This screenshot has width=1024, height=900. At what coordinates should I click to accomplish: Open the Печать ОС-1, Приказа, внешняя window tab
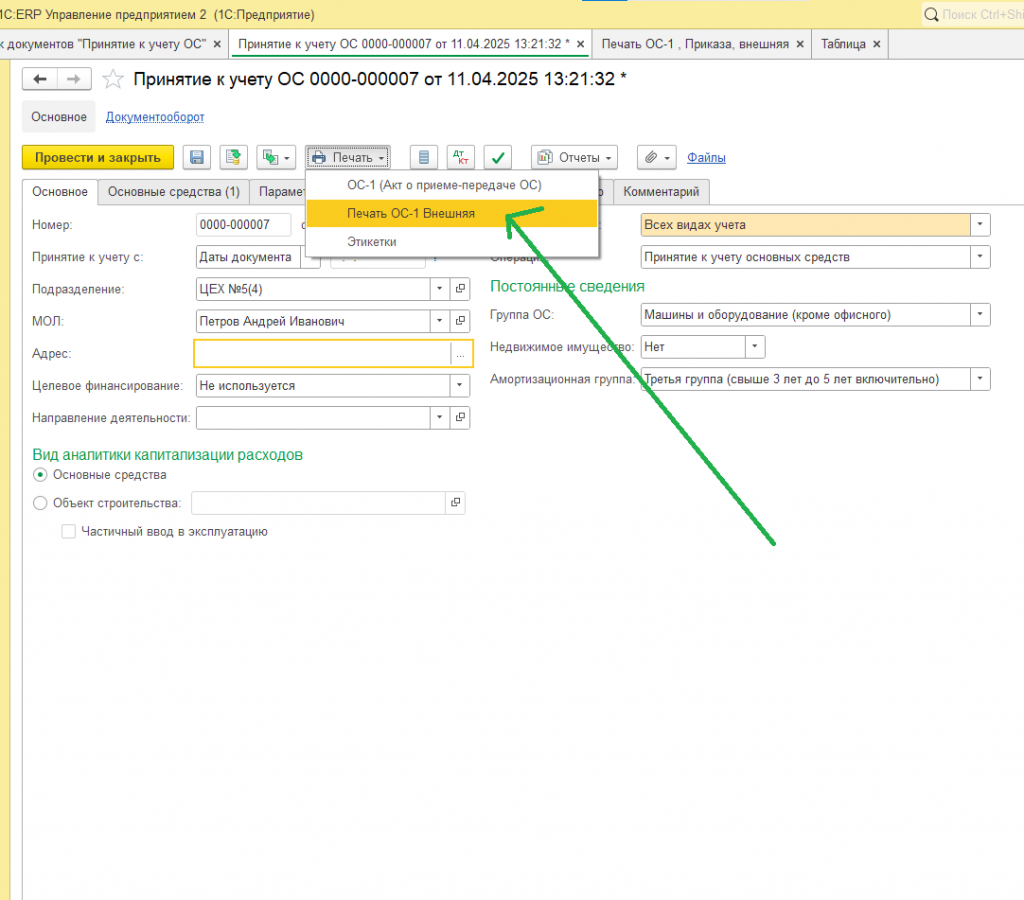click(695, 44)
